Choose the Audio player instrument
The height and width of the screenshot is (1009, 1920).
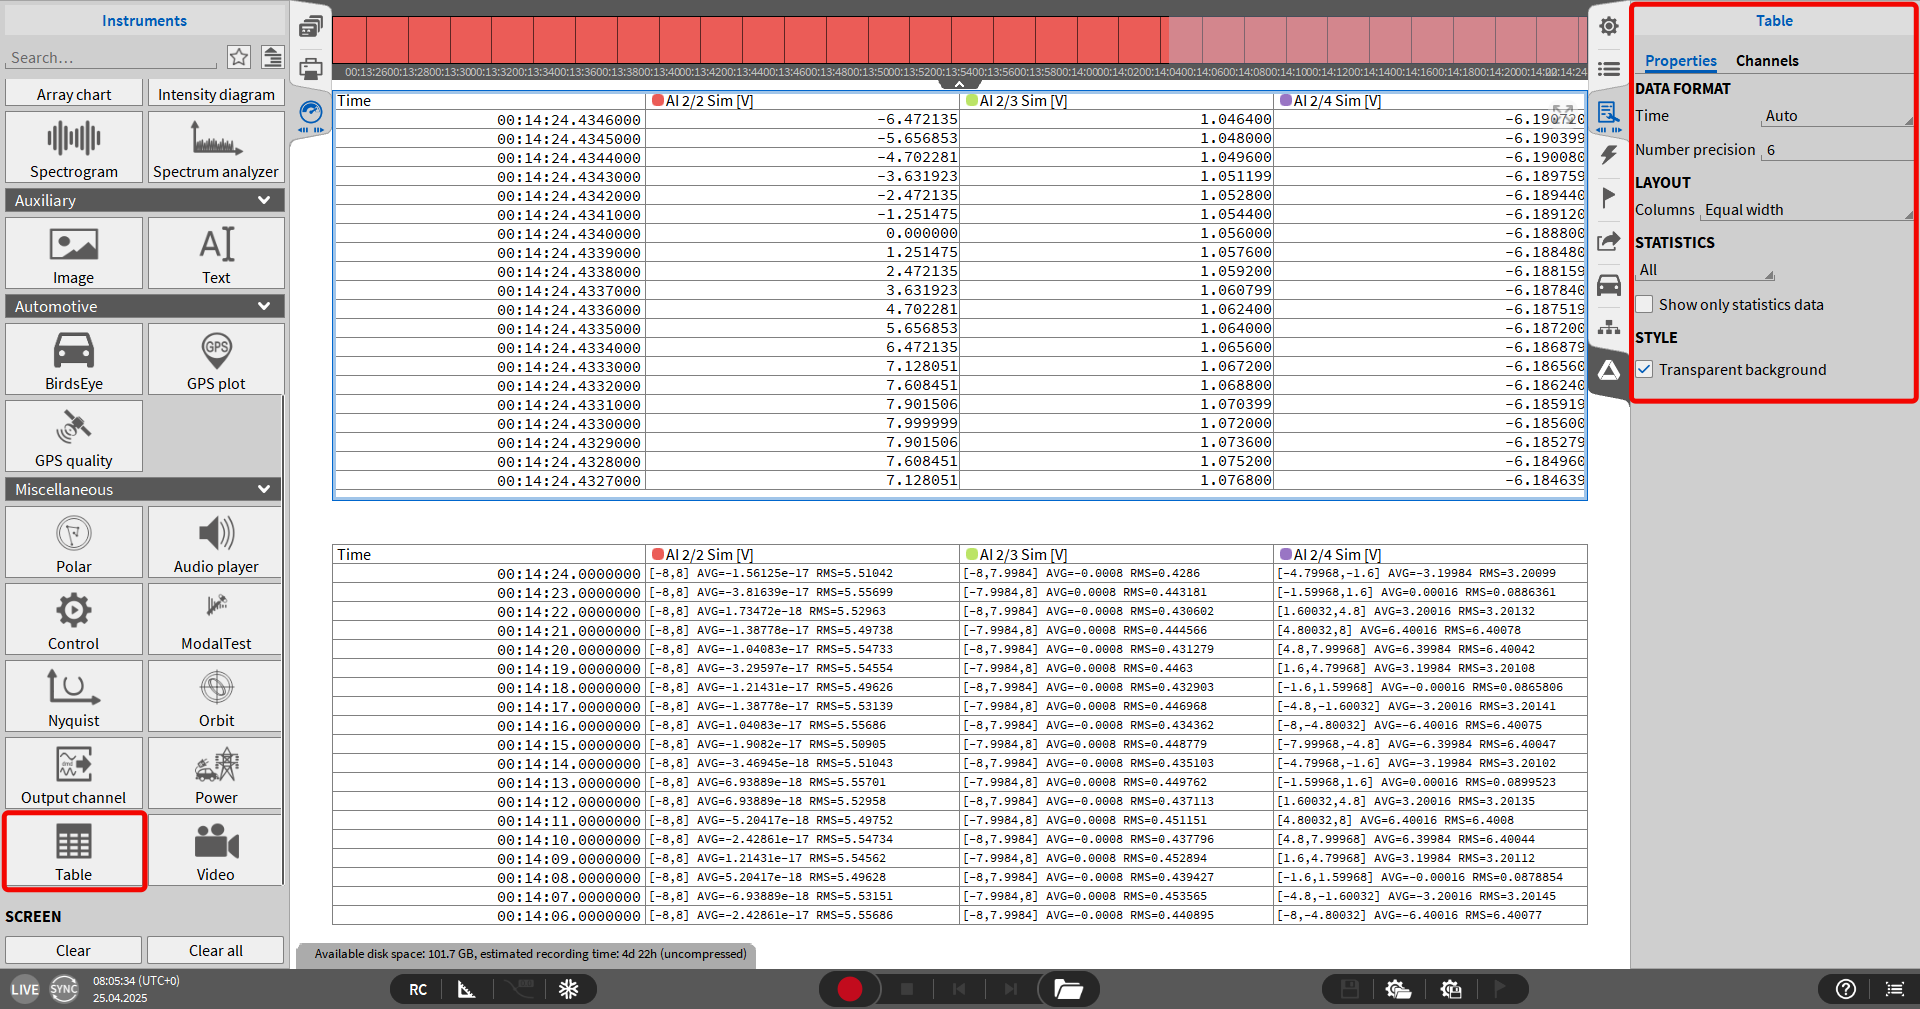(216, 542)
